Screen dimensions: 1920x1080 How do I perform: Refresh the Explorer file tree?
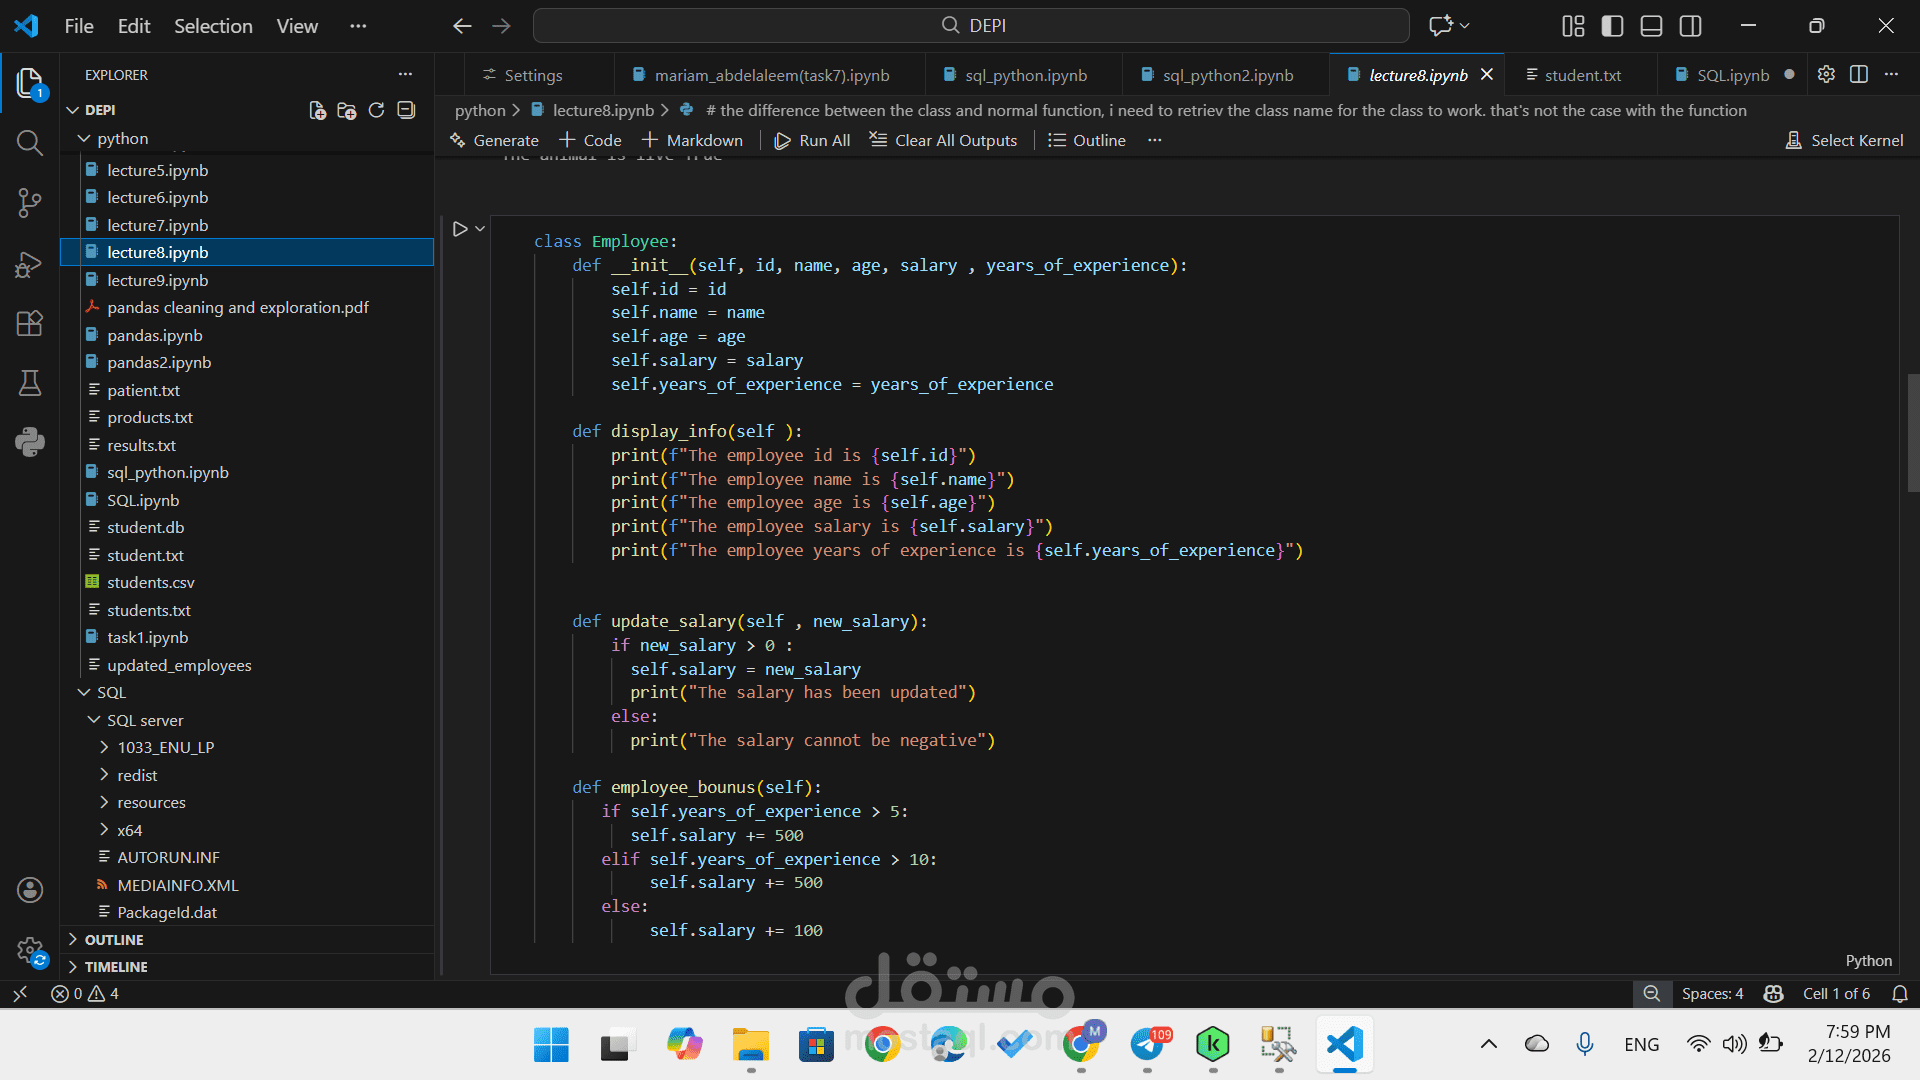pos(376,110)
